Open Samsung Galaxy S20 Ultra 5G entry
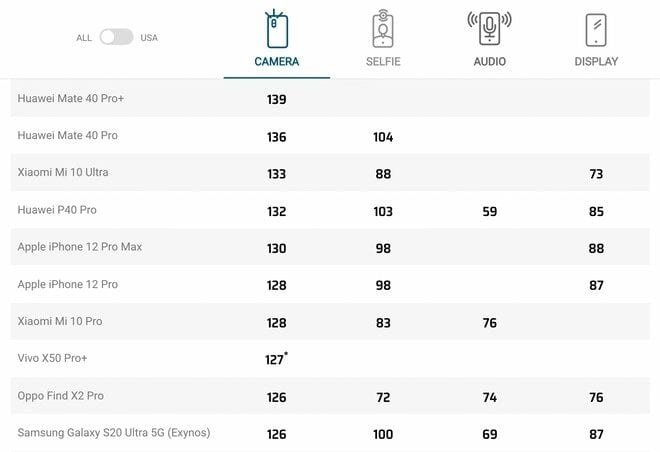The width and height of the screenshot is (660, 452). 114,433
